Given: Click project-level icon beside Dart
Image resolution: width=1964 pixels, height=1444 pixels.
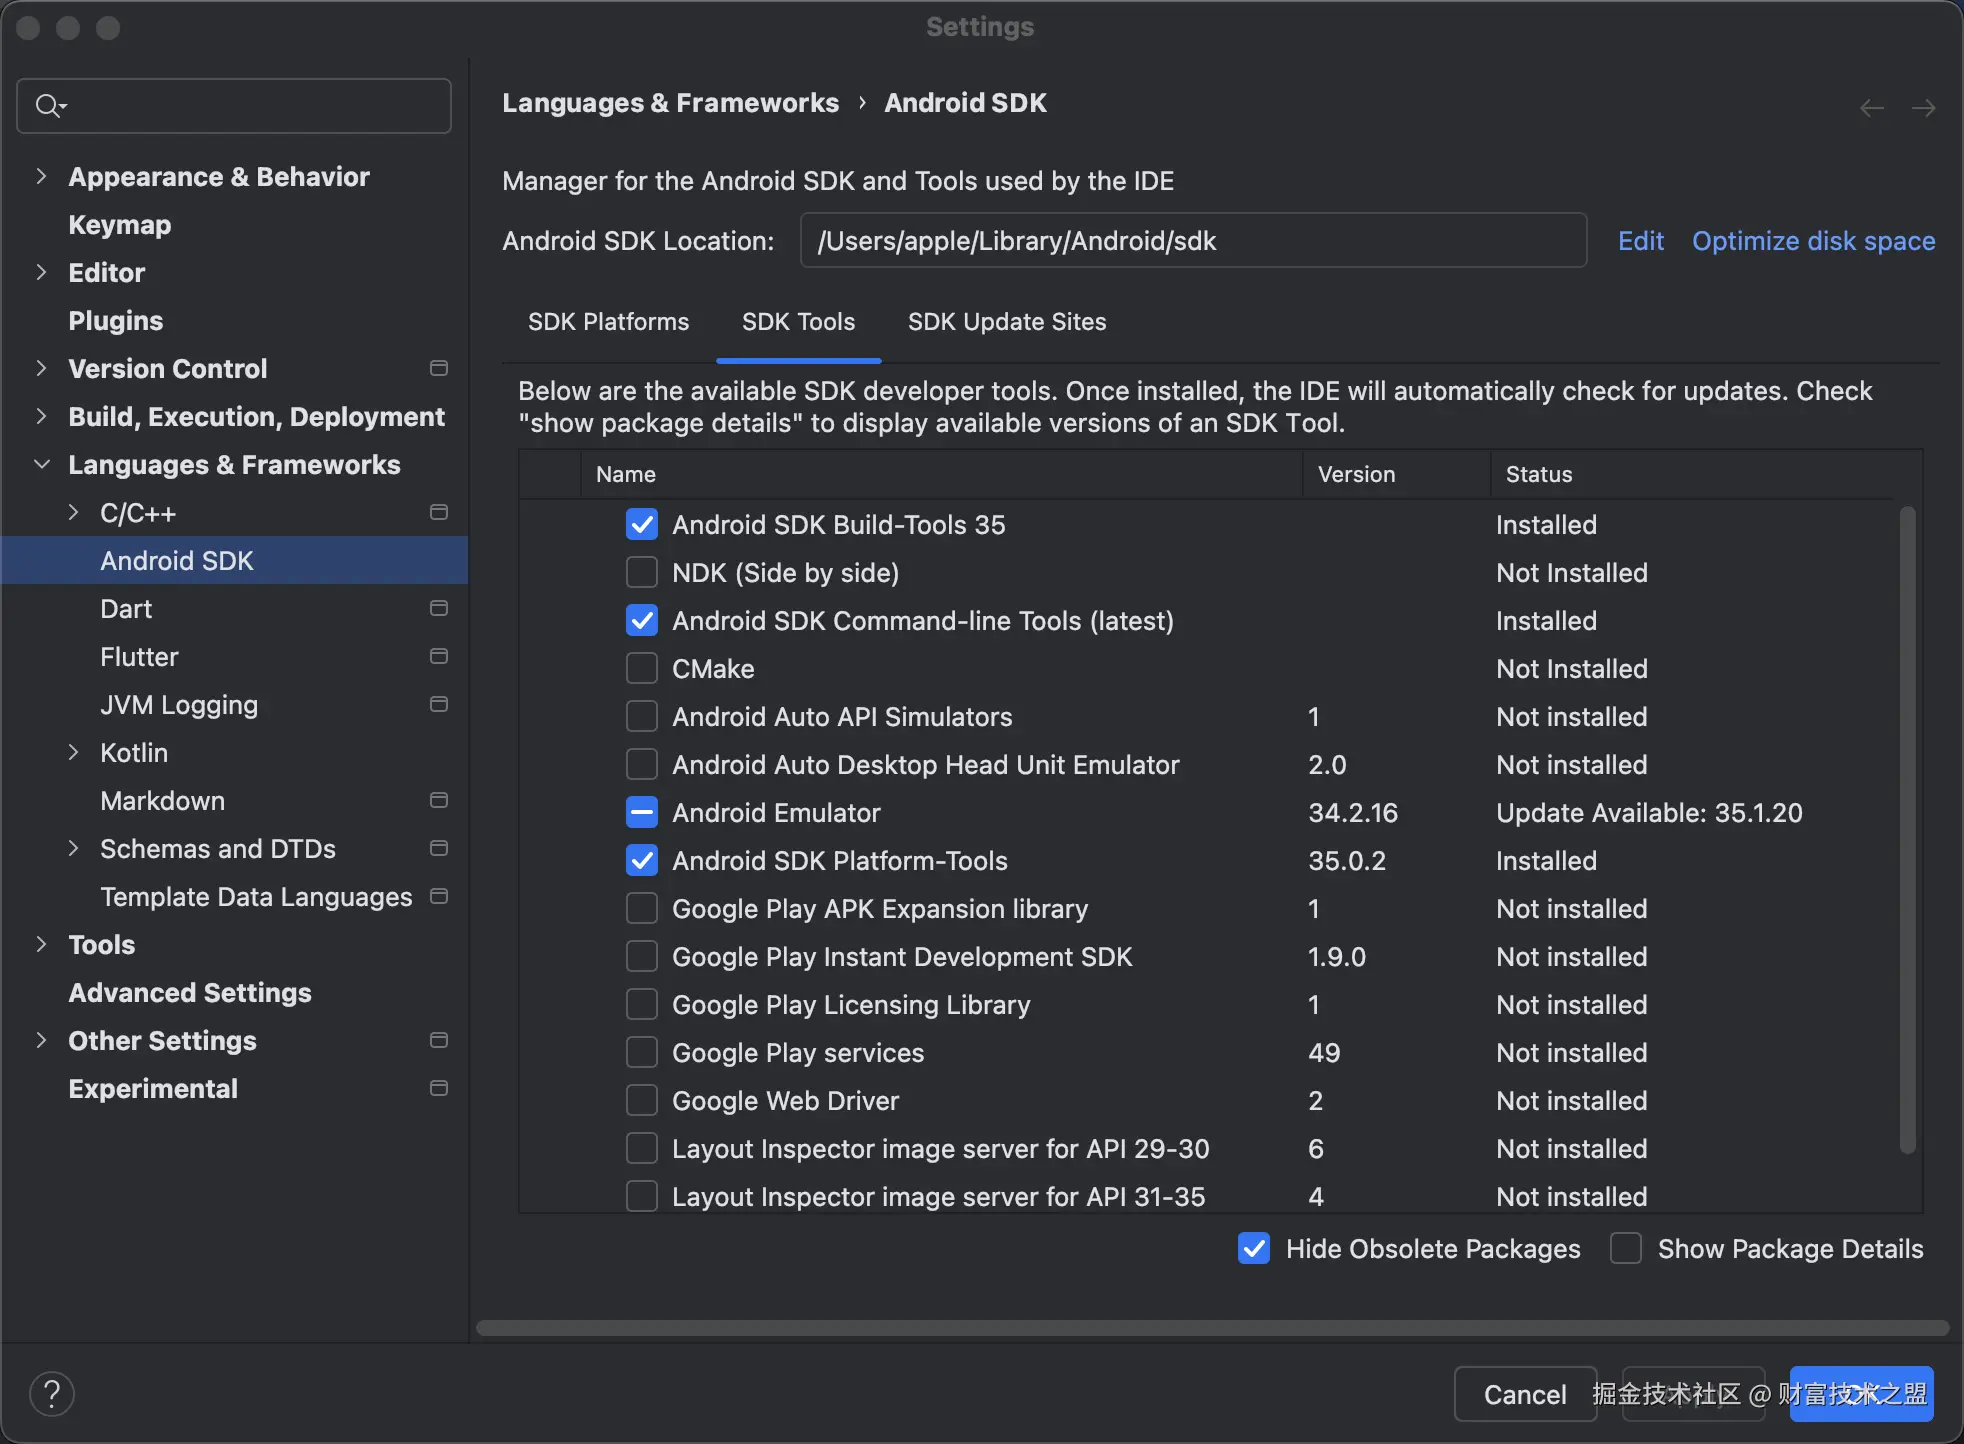Looking at the screenshot, I should pos(438,608).
